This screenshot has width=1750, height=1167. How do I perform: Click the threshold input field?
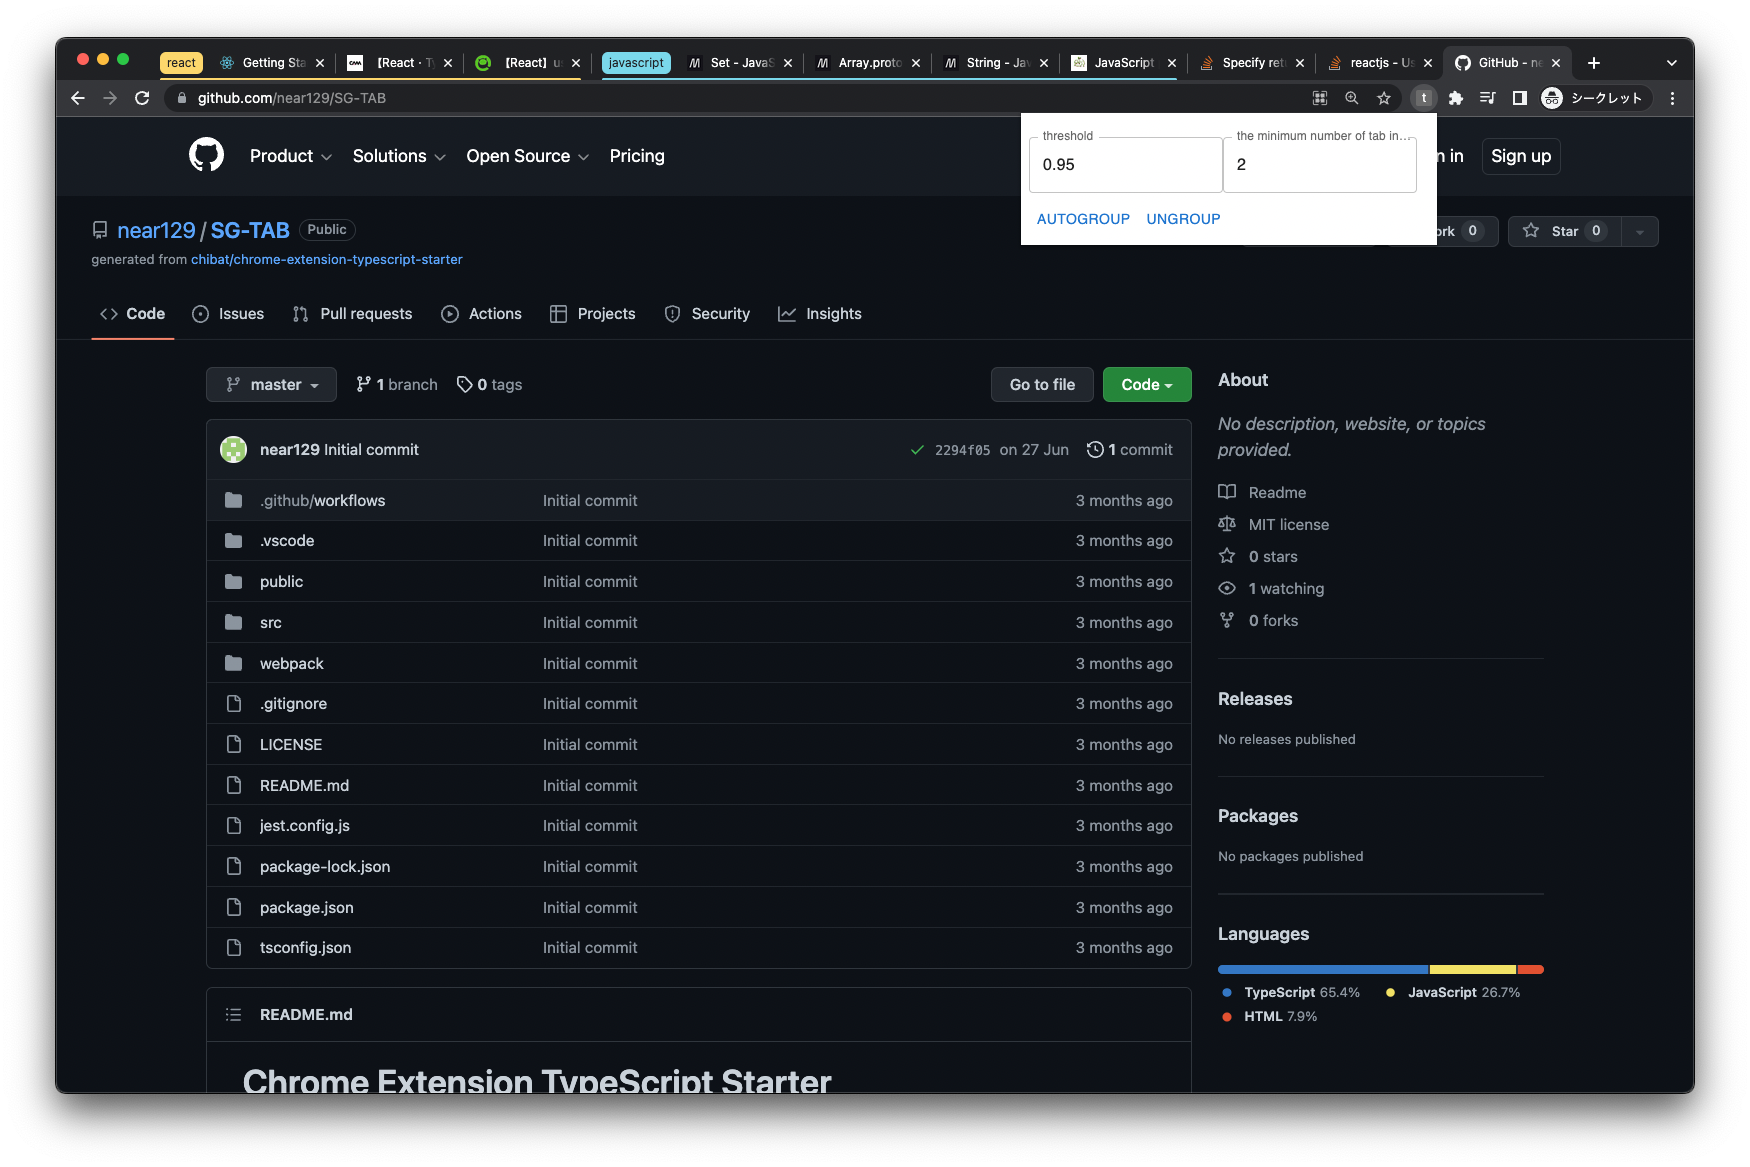[1124, 164]
